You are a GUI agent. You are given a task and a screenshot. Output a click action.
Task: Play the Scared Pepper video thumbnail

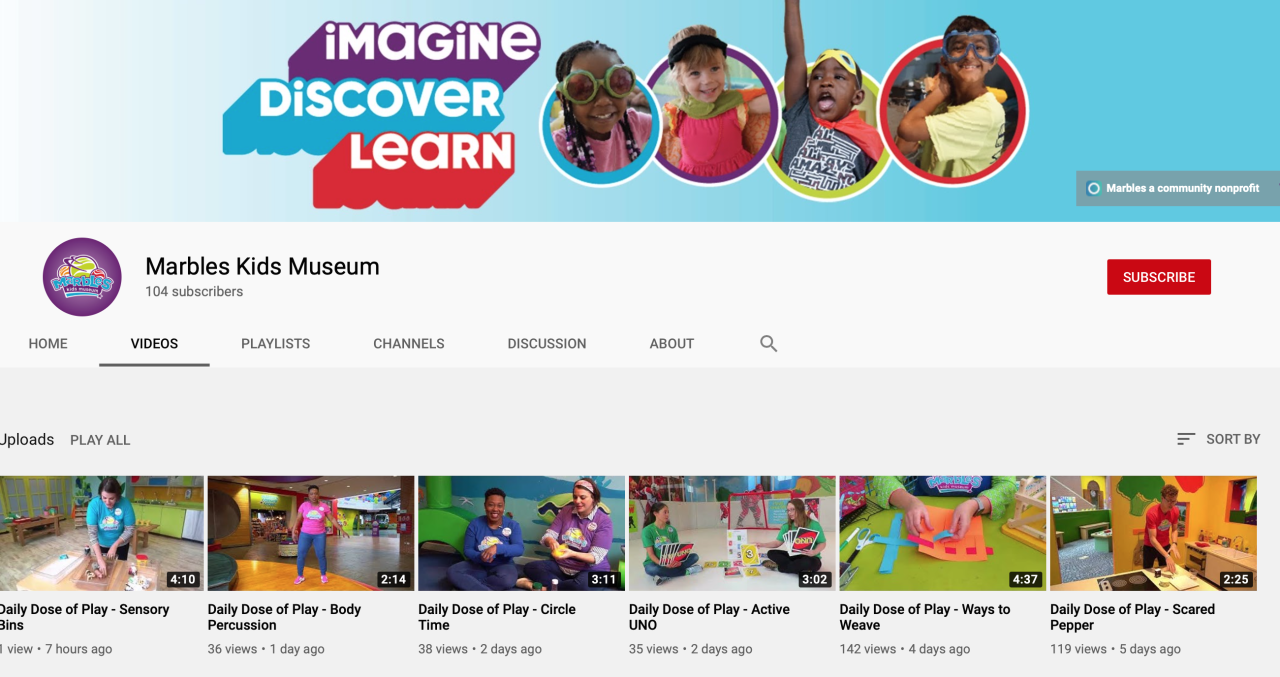tap(1153, 533)
